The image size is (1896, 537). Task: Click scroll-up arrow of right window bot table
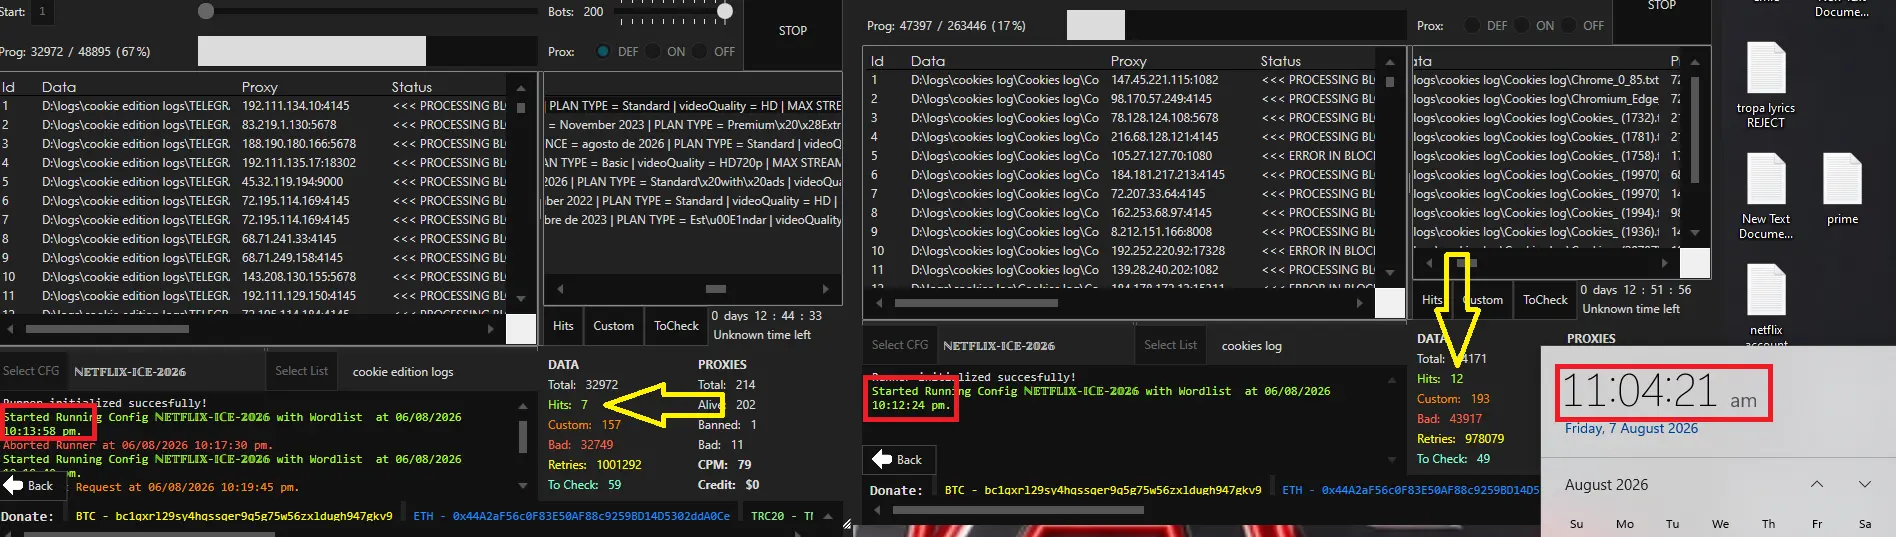[1389, 61]
